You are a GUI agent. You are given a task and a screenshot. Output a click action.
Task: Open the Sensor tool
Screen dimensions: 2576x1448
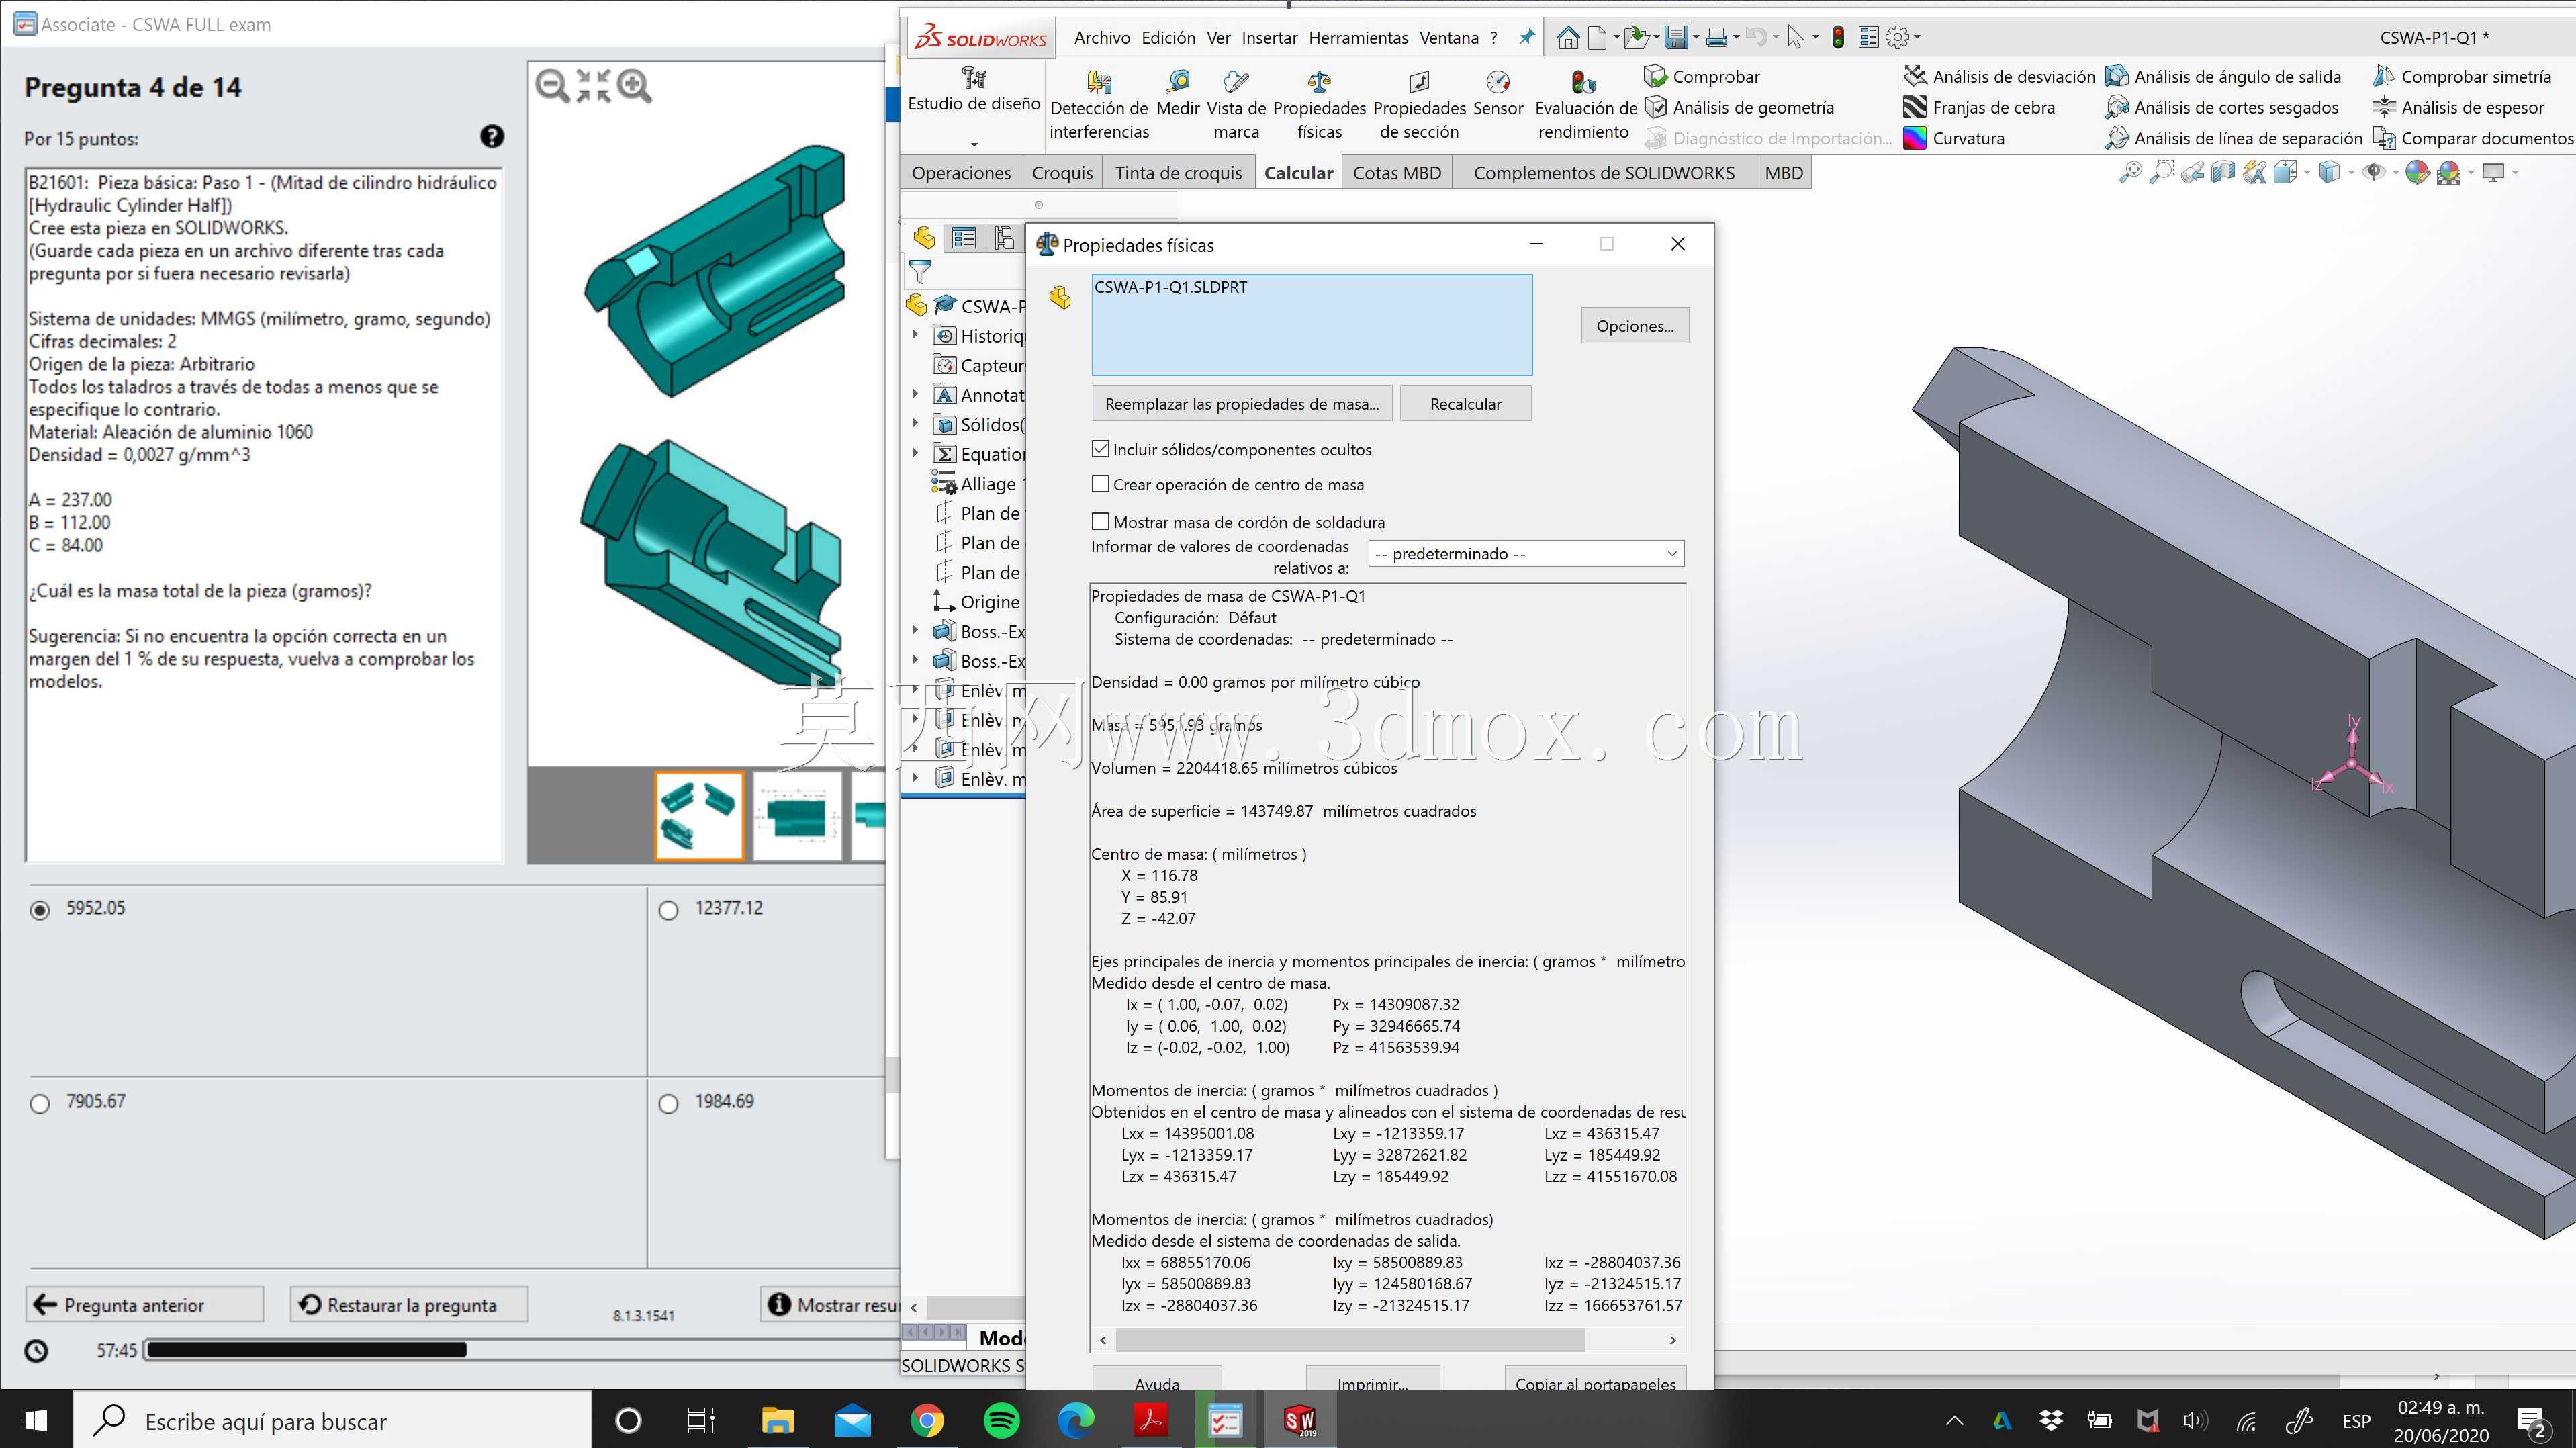[x=1498, y=94]
